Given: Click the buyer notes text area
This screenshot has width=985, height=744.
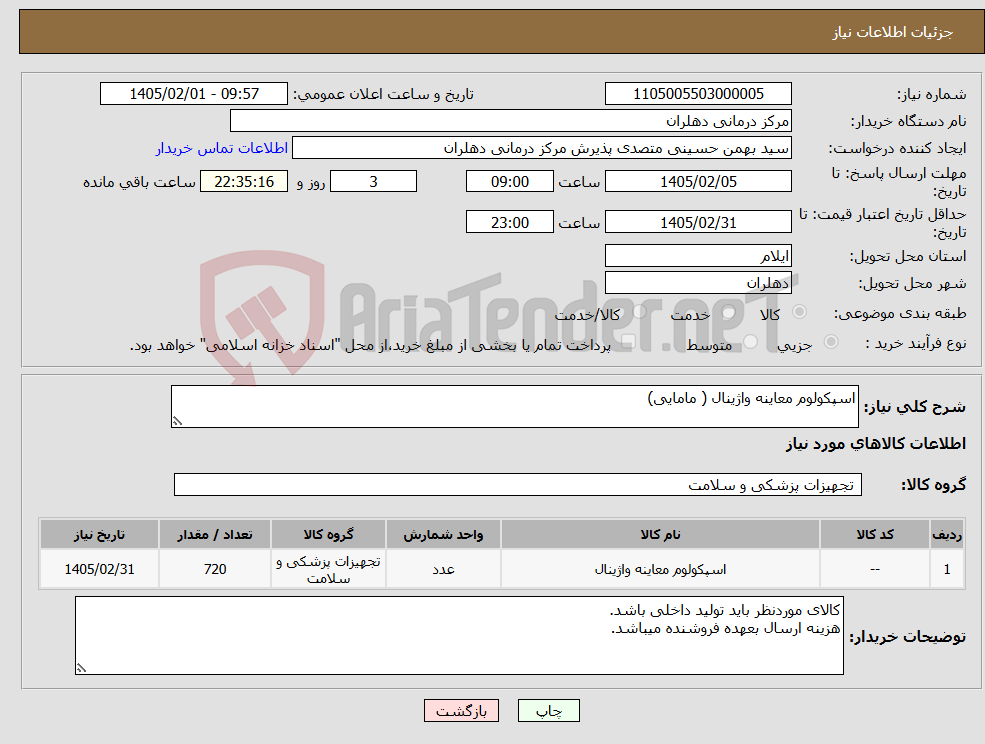Looking at the screenshot, I should (459, 635).
